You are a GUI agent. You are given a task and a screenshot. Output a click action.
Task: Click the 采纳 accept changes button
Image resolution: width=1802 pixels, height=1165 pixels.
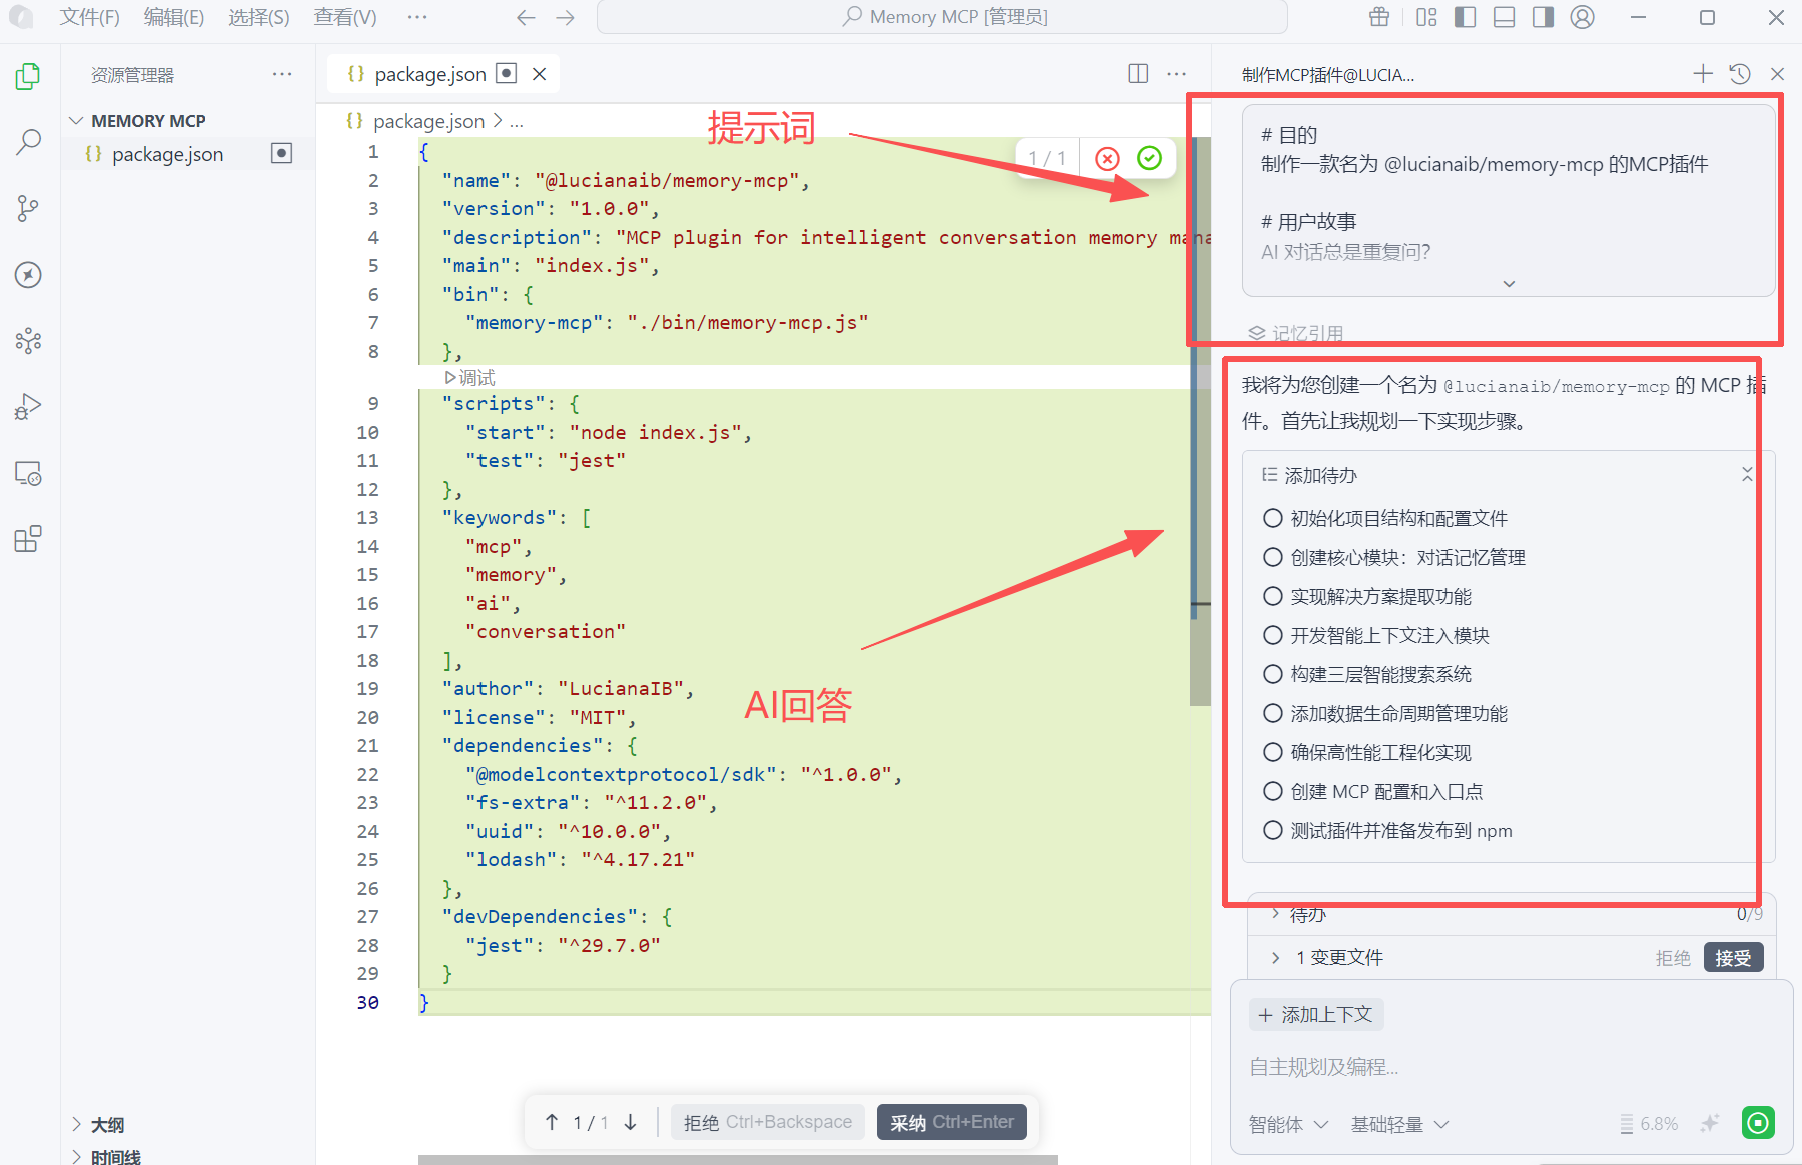pyautogui.click(x=951, y=1122)
